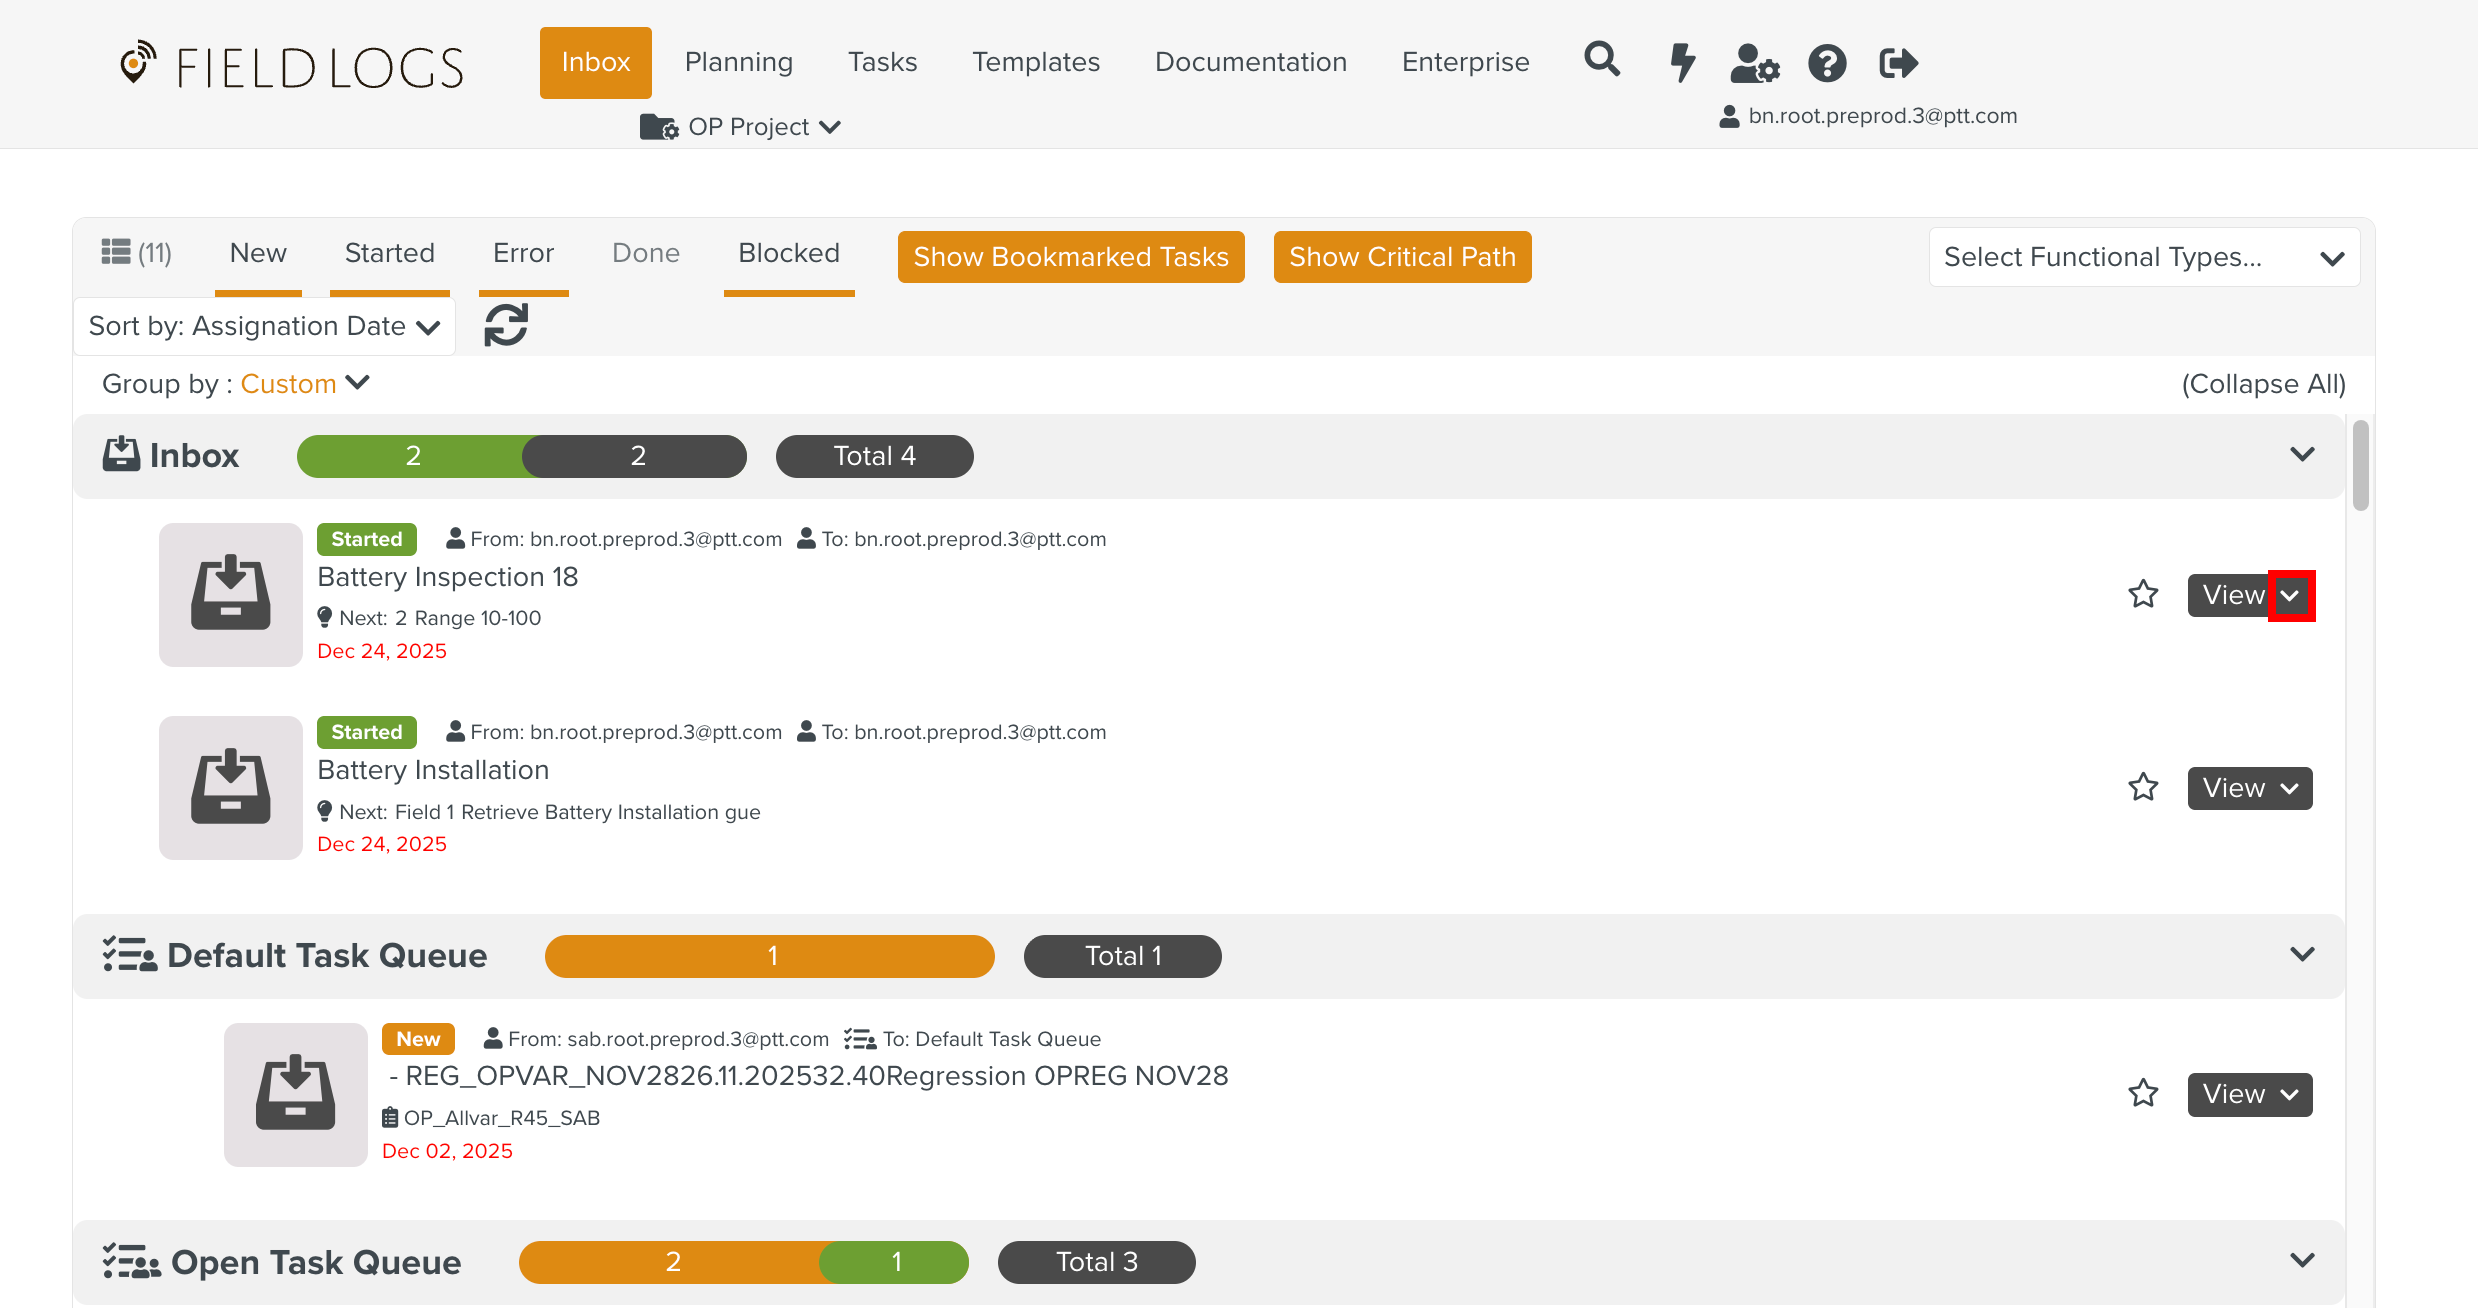Click the refresh task list icon
The image size is (2478, 1308).
(x=506, y=325)
